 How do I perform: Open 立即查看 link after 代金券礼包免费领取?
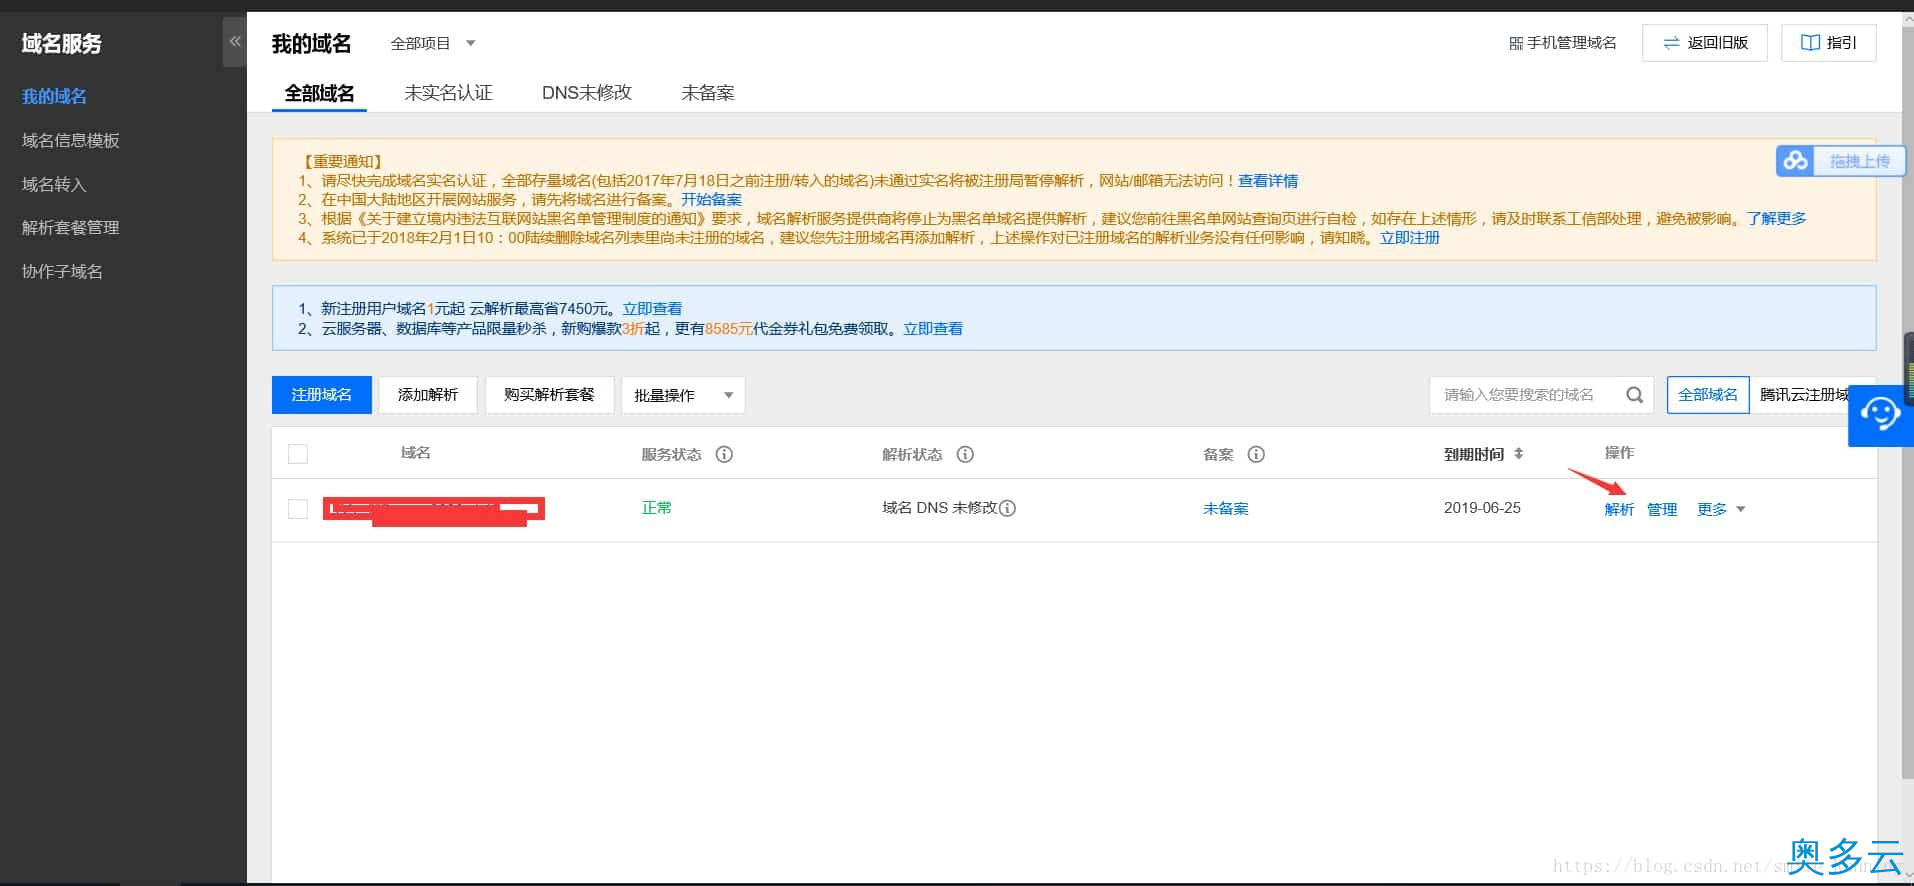coord(933,329)
